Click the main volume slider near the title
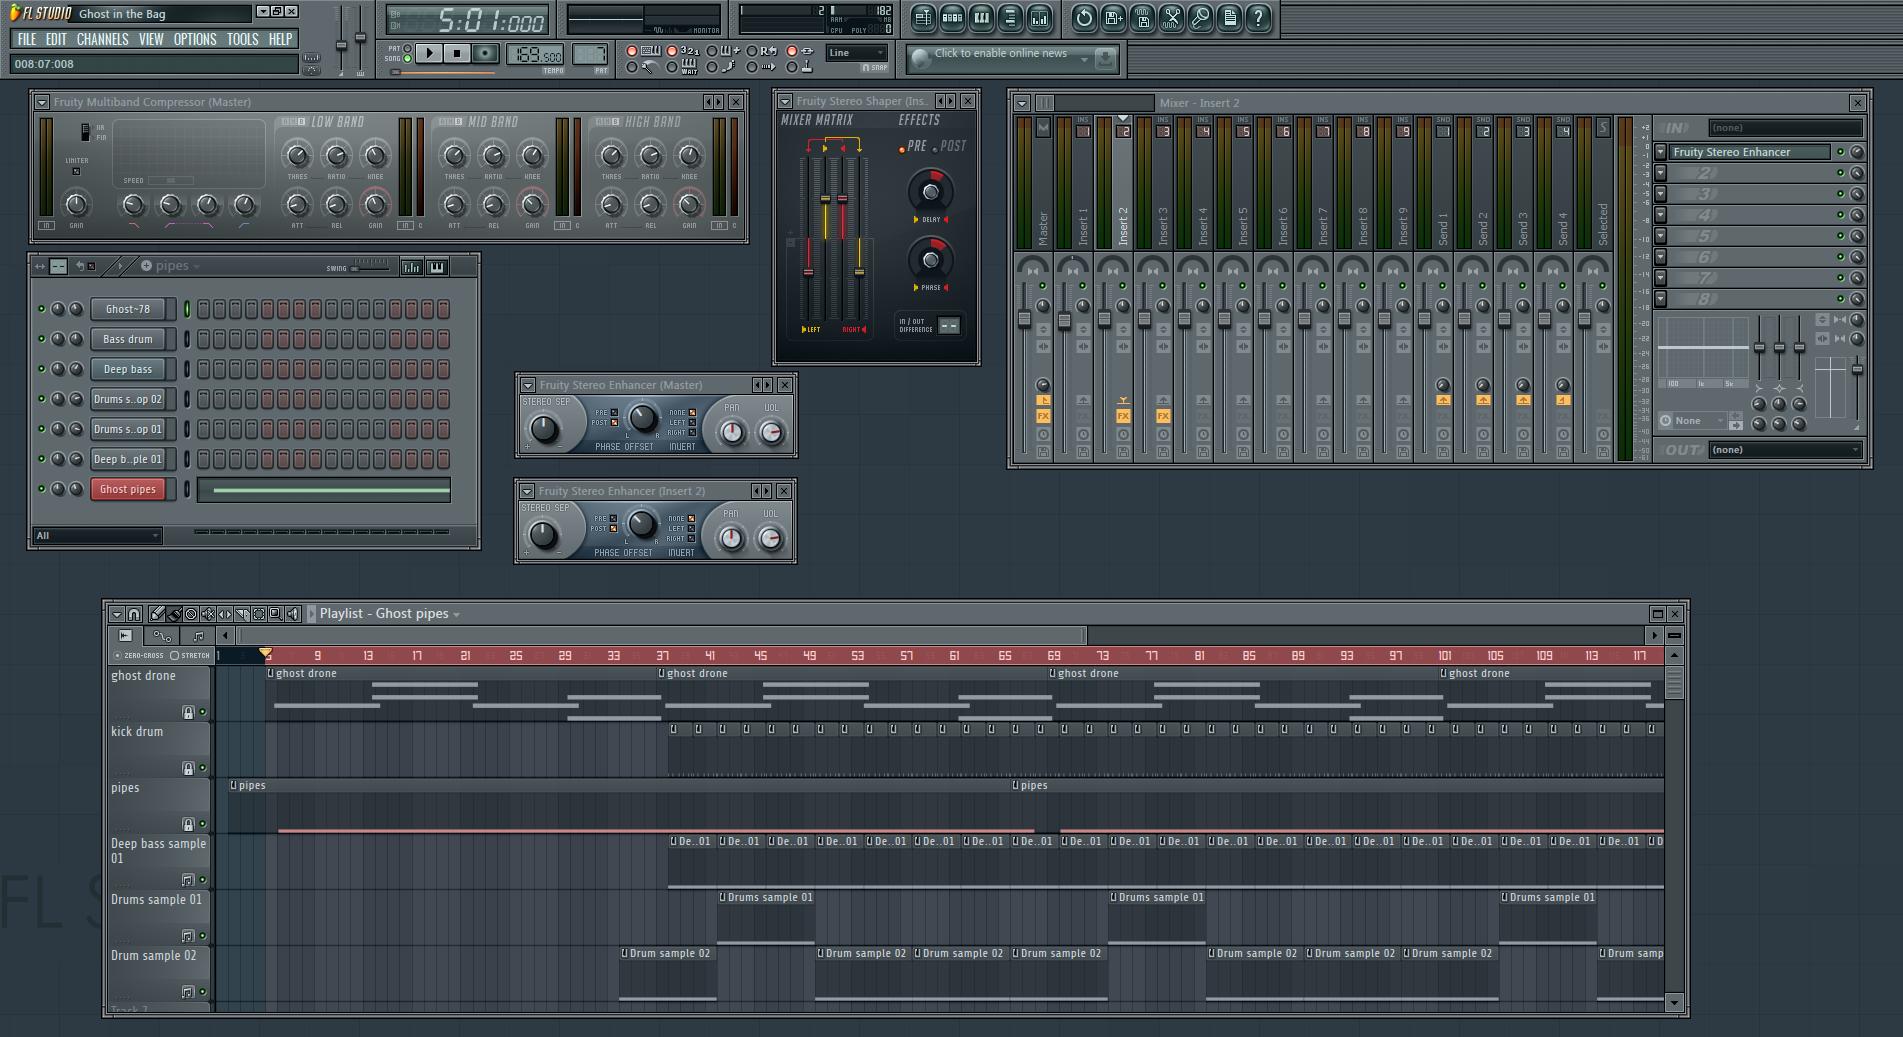 [341, 45]
